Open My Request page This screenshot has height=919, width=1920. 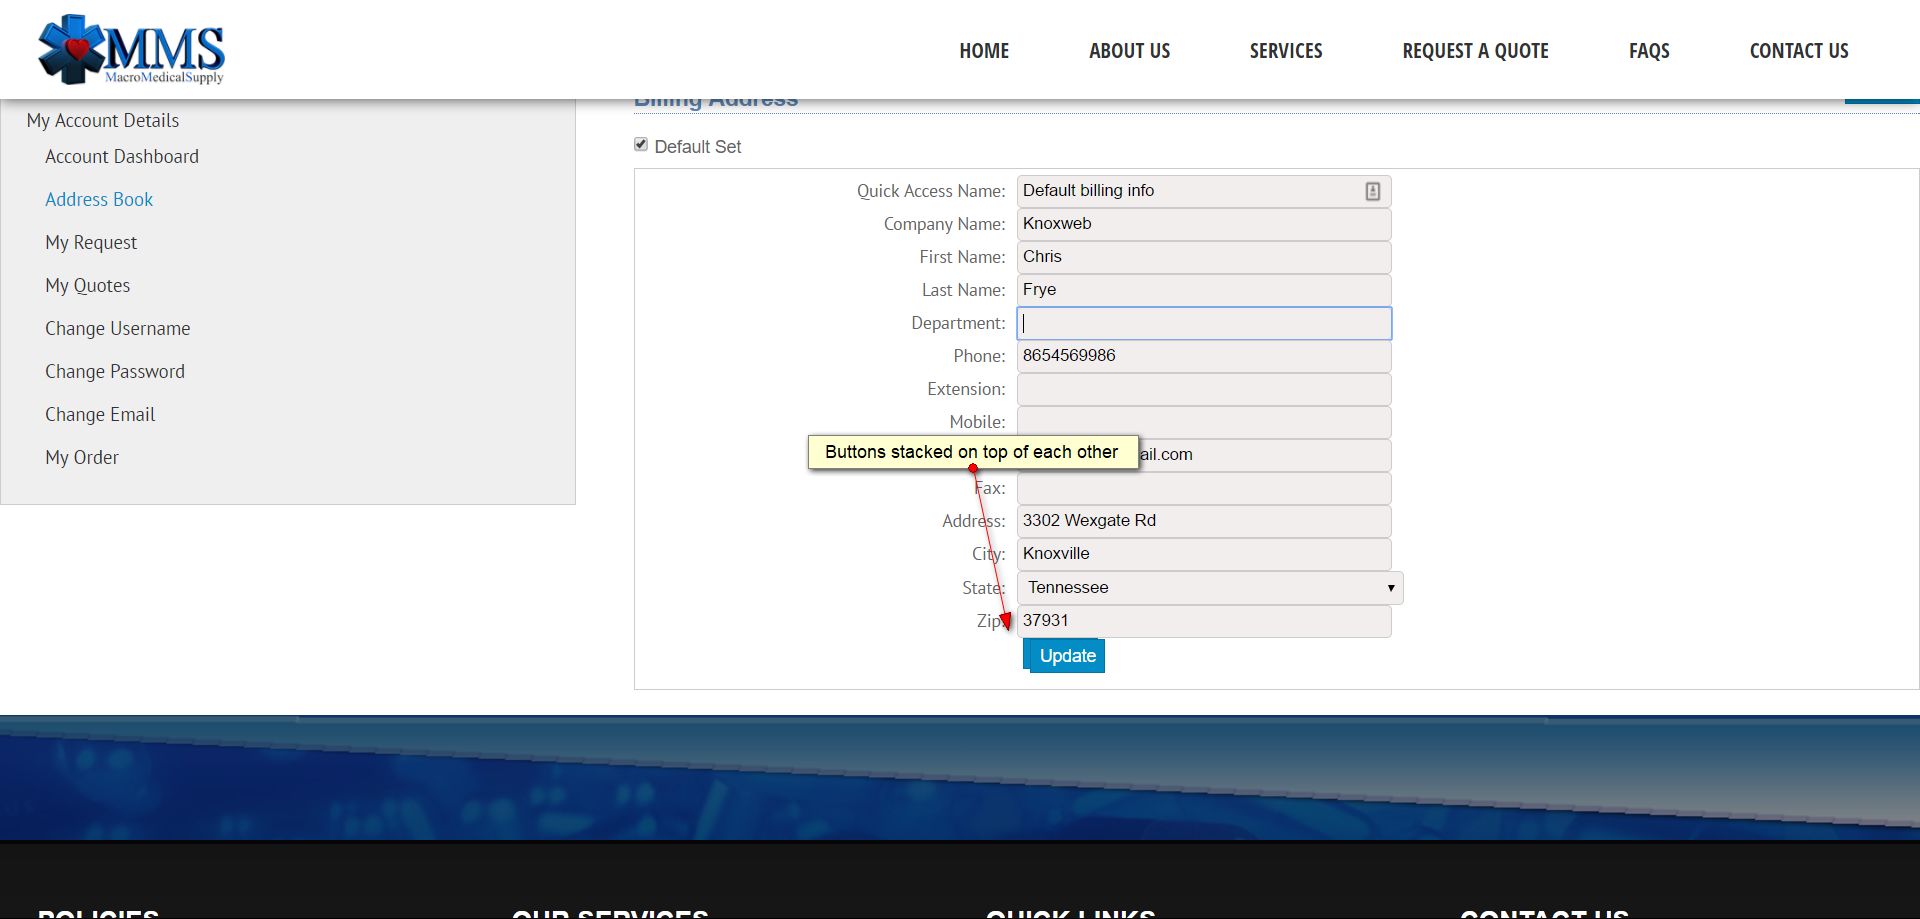pos(91,243)
